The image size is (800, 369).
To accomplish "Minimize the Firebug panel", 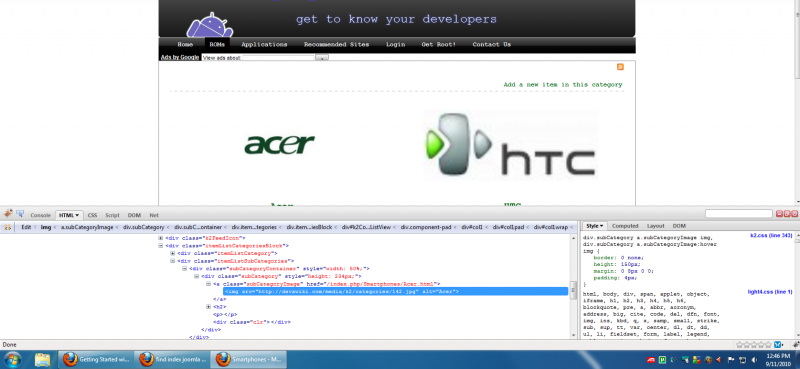I will 780,213.
